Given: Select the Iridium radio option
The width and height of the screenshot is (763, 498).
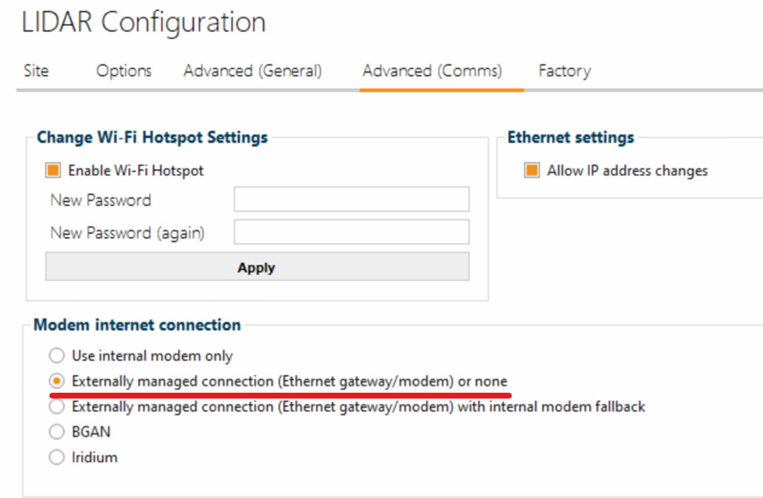Looking at the screenshot, I should (x=57, y=457).
